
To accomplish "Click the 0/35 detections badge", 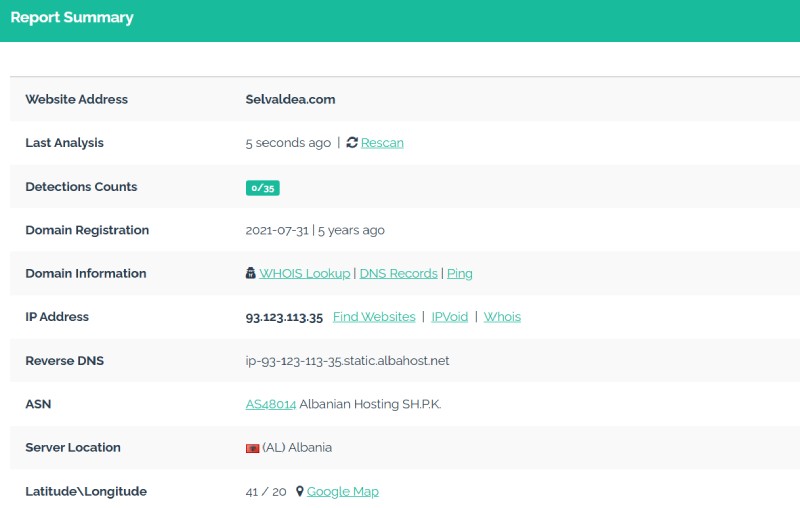I will click(x=262, y=187).
